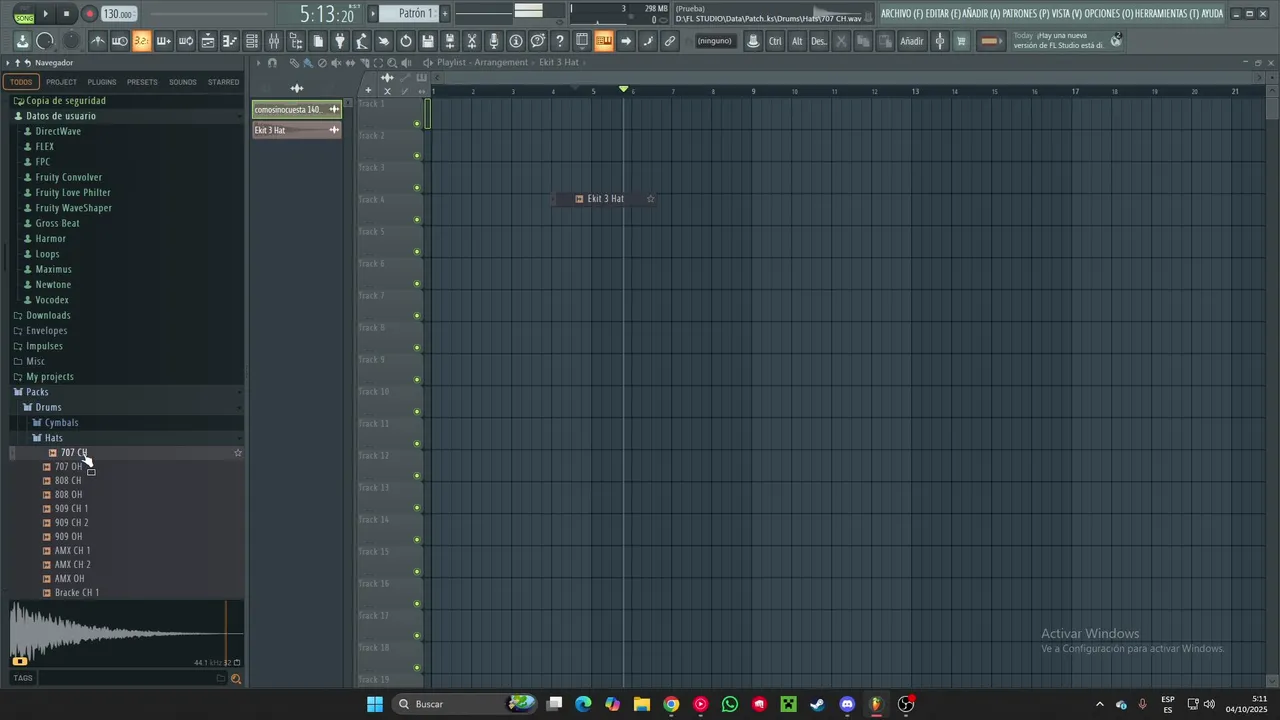Star the 707 CH sample as favorite
This screenshot has width=1280, height=720.
click(x=238, y=453)
